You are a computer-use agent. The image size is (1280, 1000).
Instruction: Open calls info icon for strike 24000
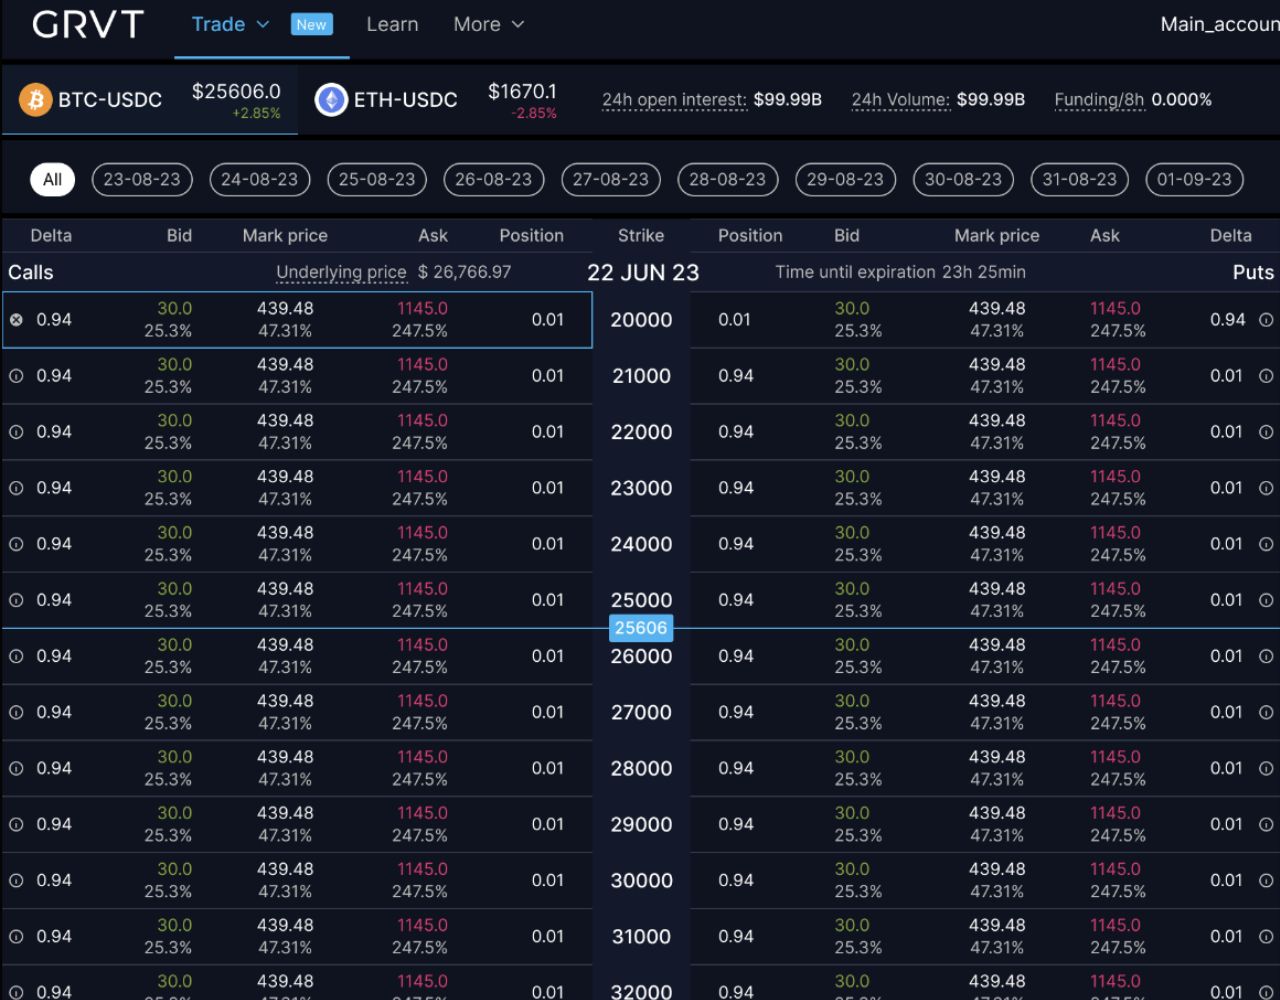[16, 544]
